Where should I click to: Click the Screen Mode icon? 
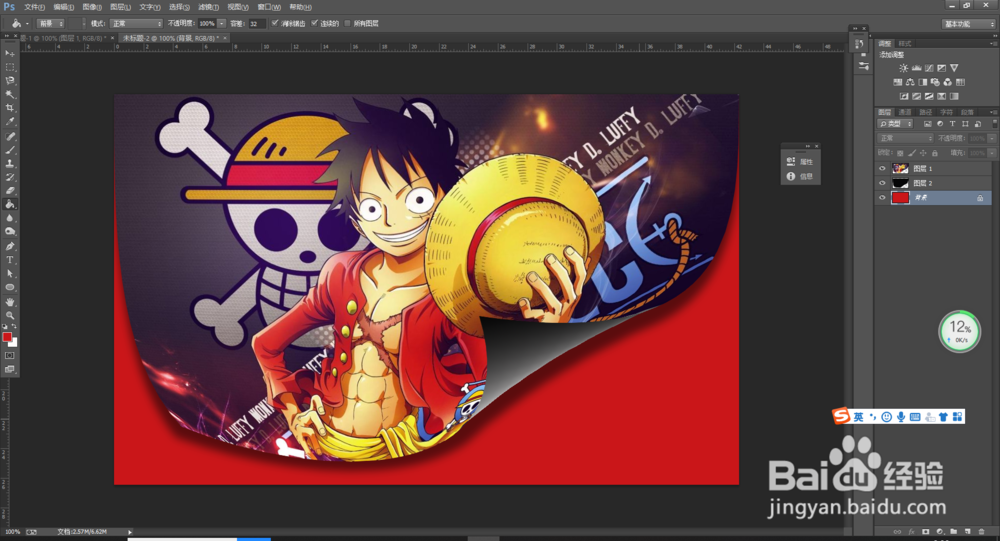click(10, 369)
